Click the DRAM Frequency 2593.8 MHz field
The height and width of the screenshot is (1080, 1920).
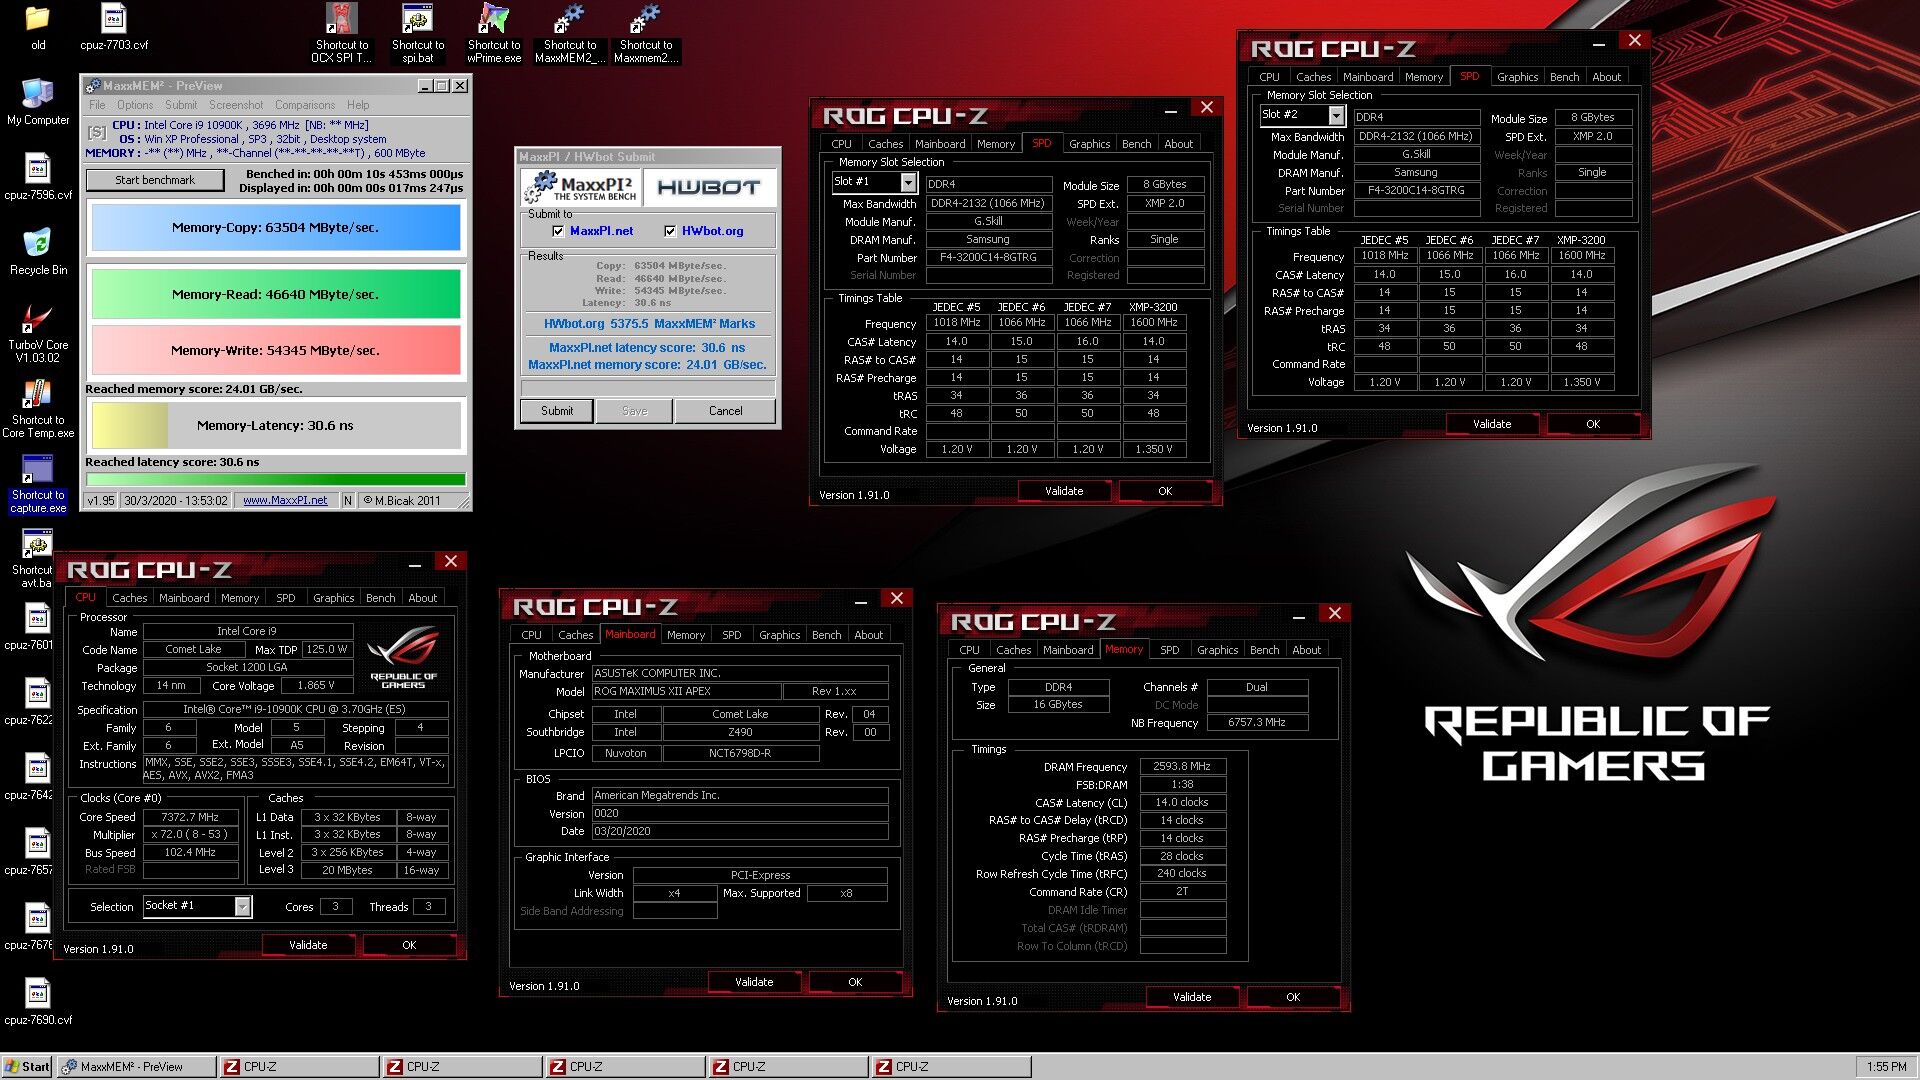pyautogui.click(x=1182, y=766)
